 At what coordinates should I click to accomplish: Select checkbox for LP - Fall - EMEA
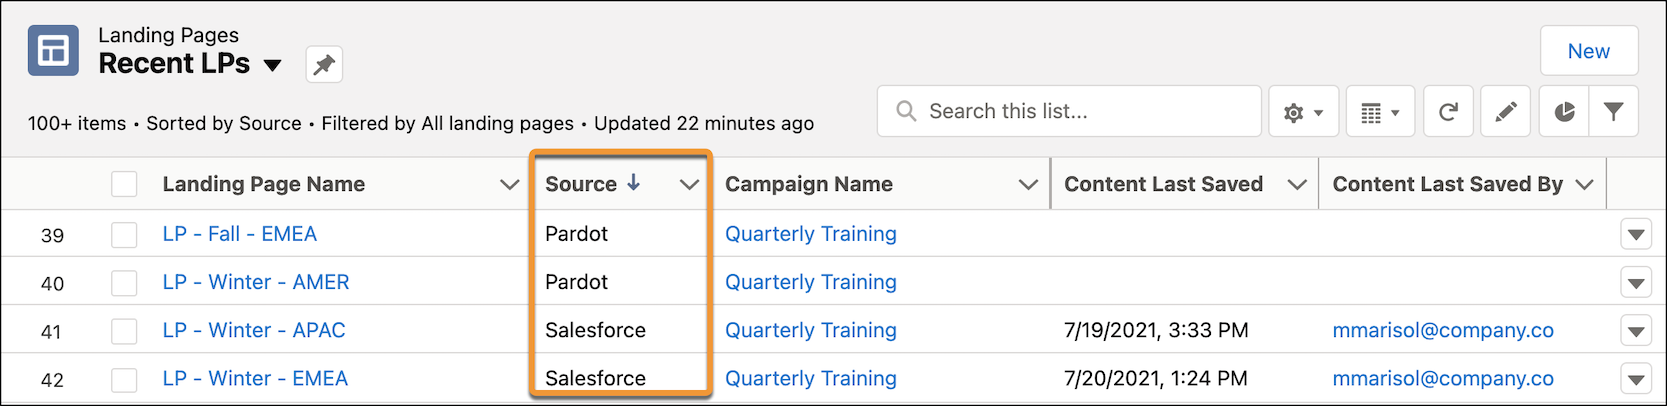tap(124, 235)
